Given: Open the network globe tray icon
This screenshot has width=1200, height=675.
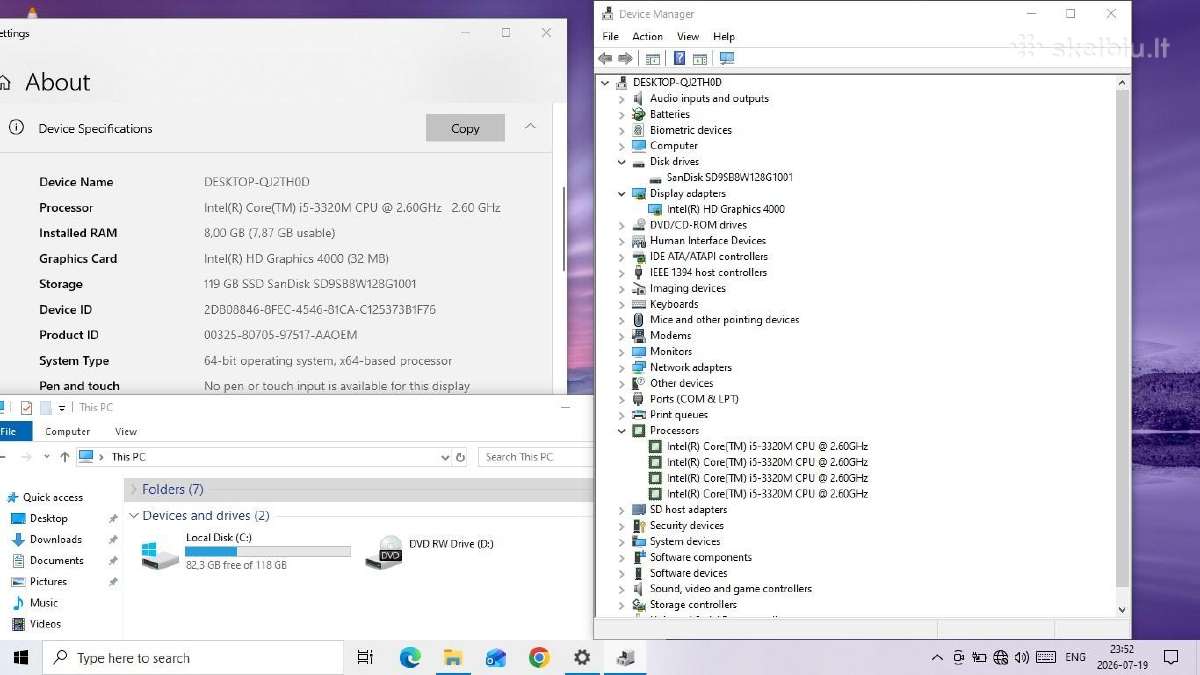Looking at the screenshot, I should tap(1001, 657).
